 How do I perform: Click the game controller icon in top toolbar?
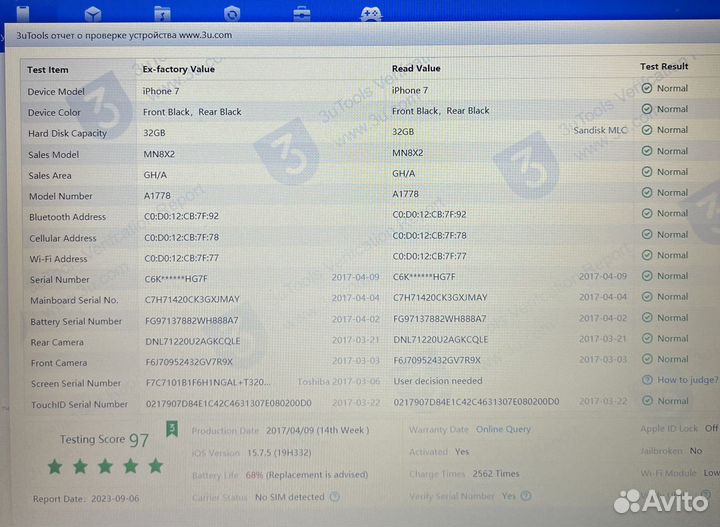[x=370, y=13]
